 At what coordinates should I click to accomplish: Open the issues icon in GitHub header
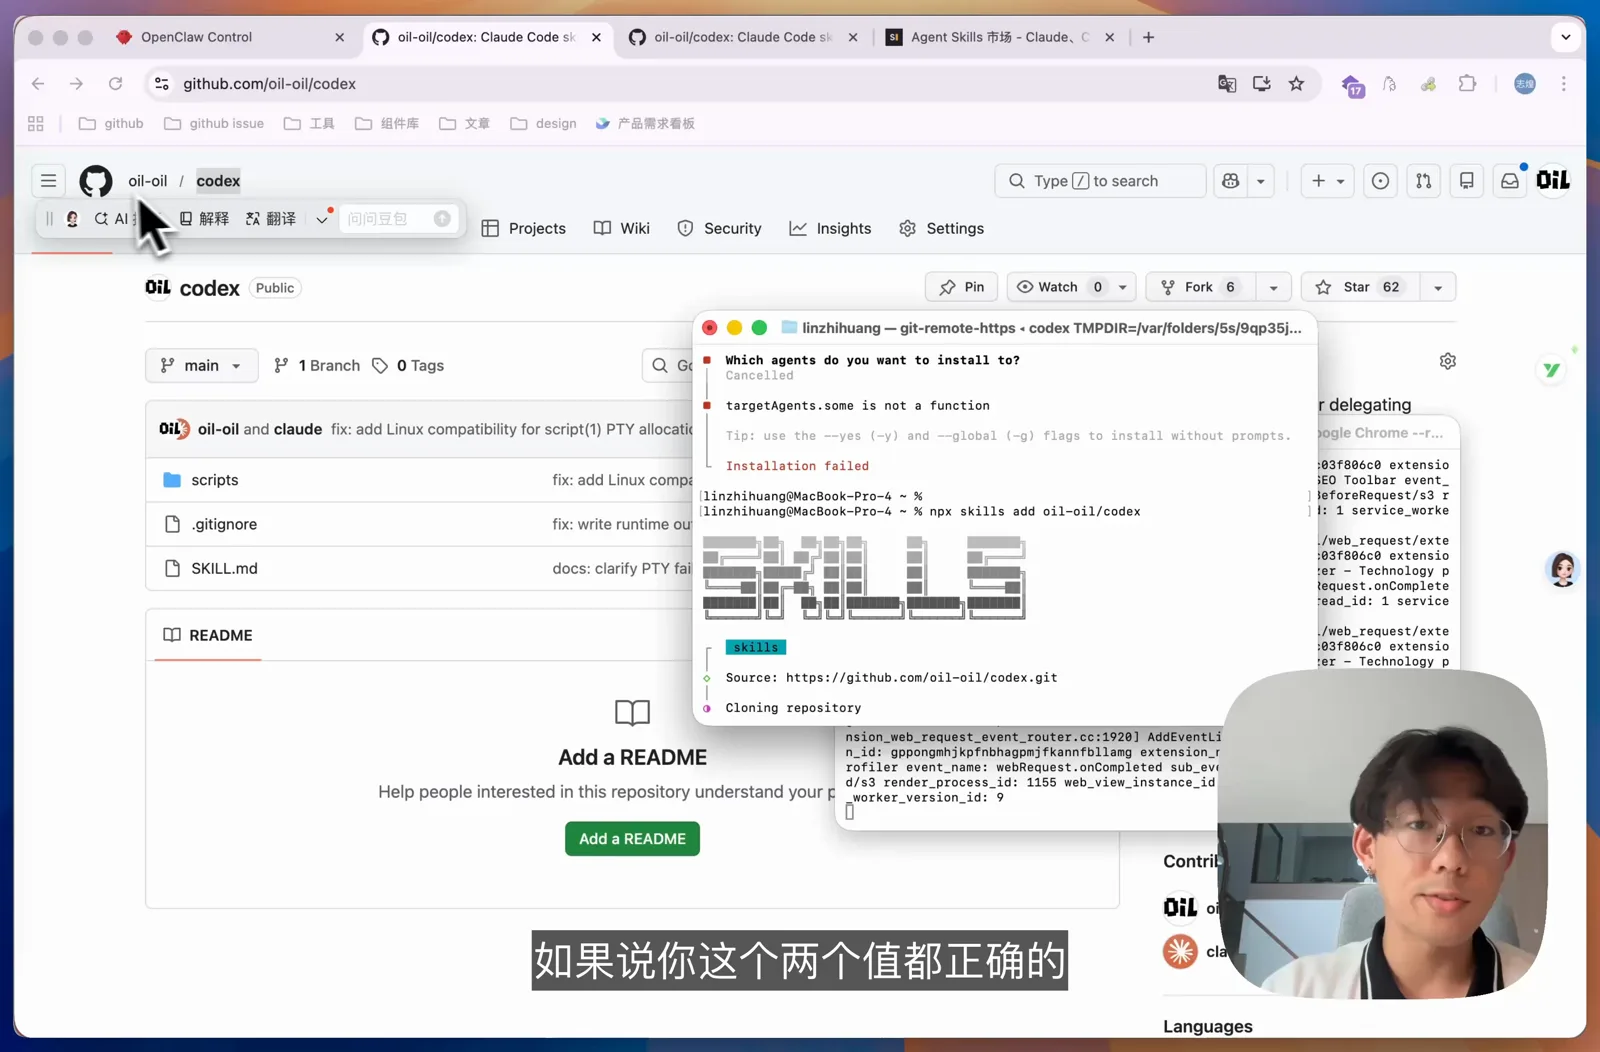pyautogui.click(x=1380, y=181)
